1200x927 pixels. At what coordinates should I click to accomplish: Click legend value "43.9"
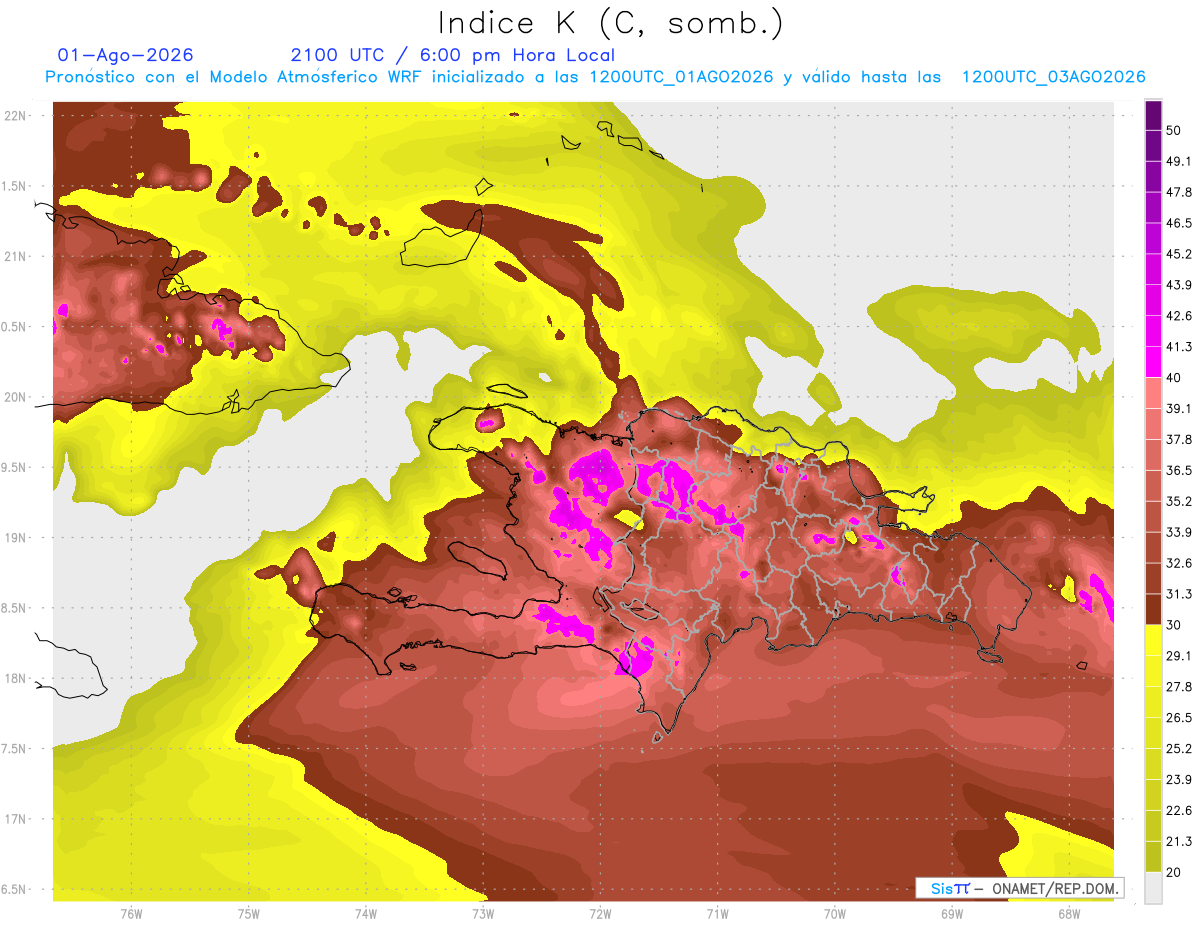click(1179, 285)
